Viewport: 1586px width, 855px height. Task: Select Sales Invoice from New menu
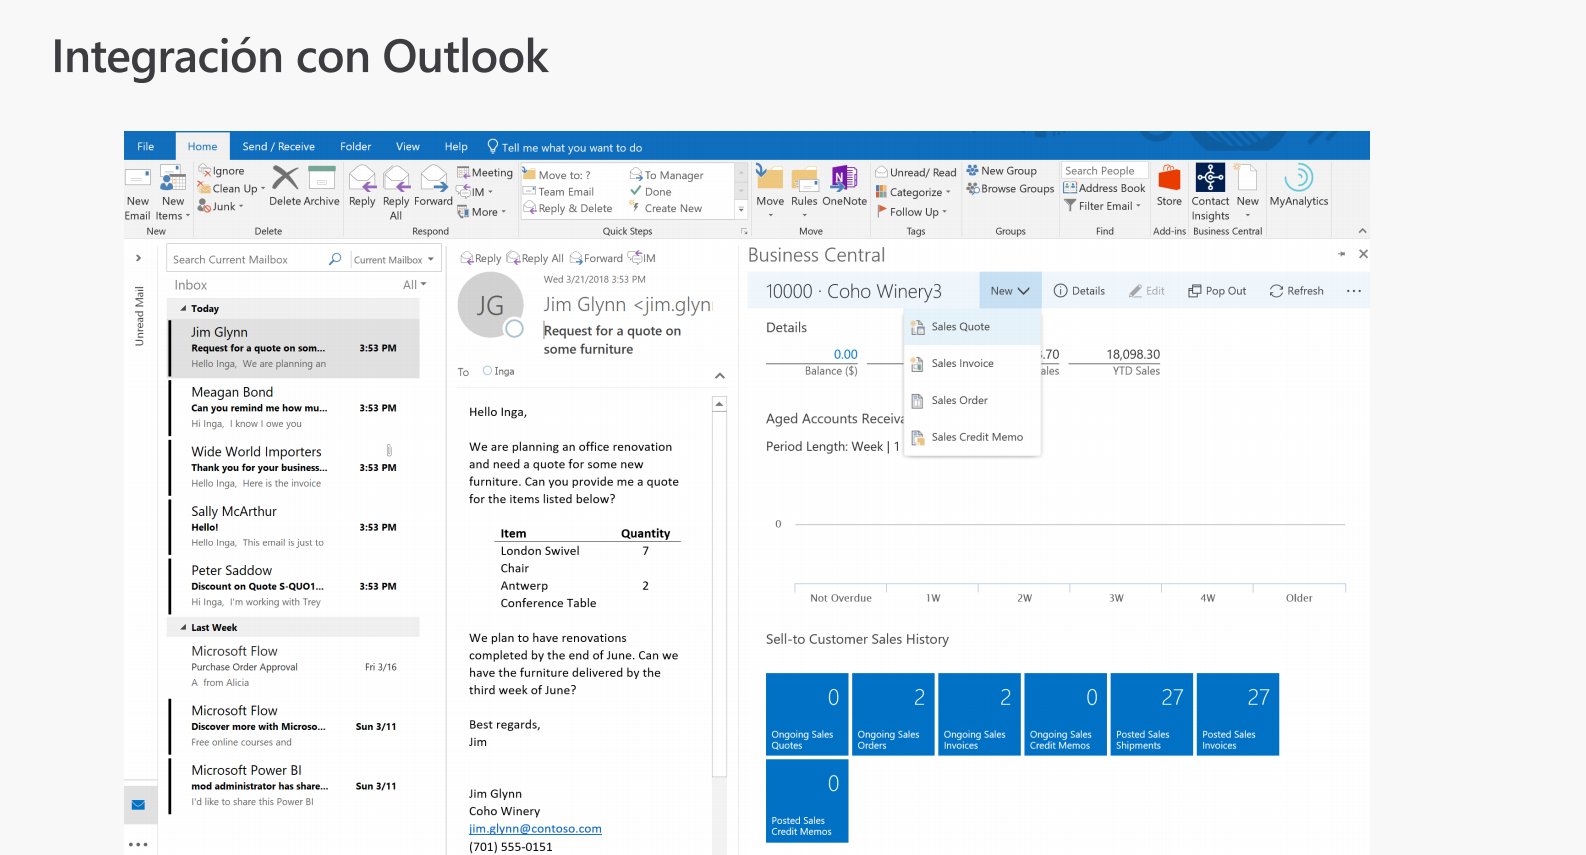tap(973, 364)
